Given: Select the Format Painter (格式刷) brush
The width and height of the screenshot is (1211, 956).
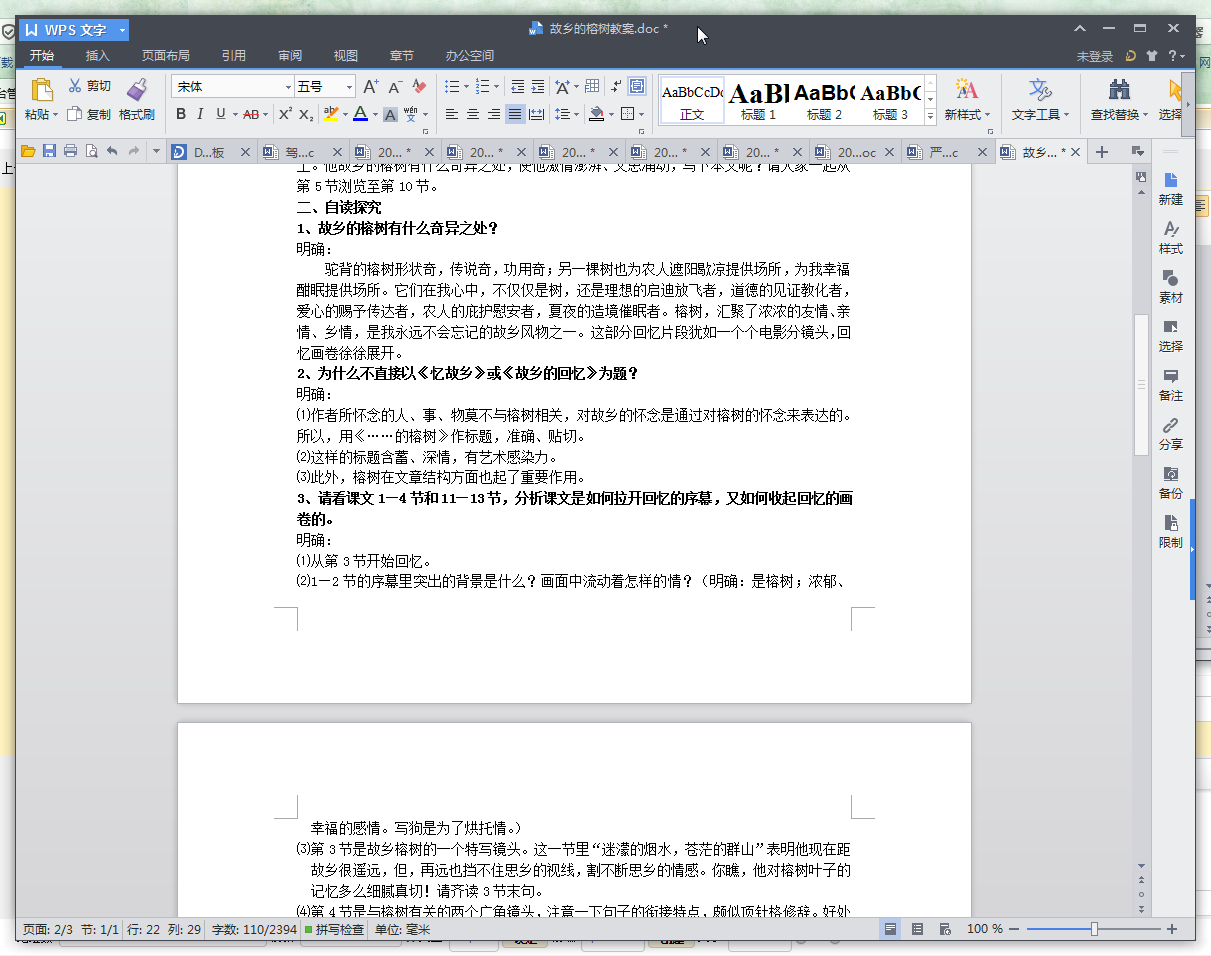Looking at the screenshot, I should (137, 99).
